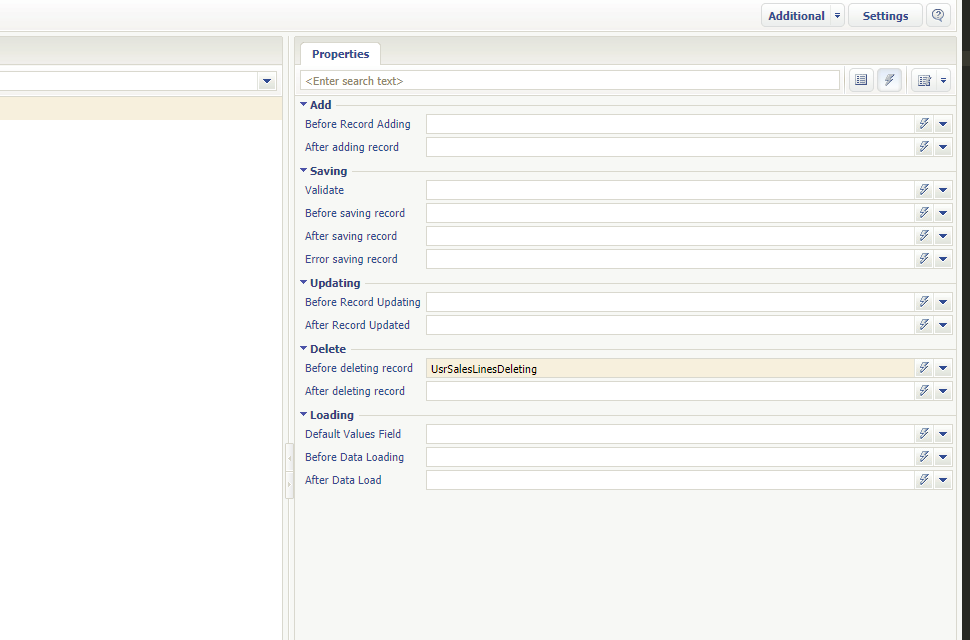The image size is (970, 640).
Task: Switch to the Properties tab
Action: pos(340,54)
